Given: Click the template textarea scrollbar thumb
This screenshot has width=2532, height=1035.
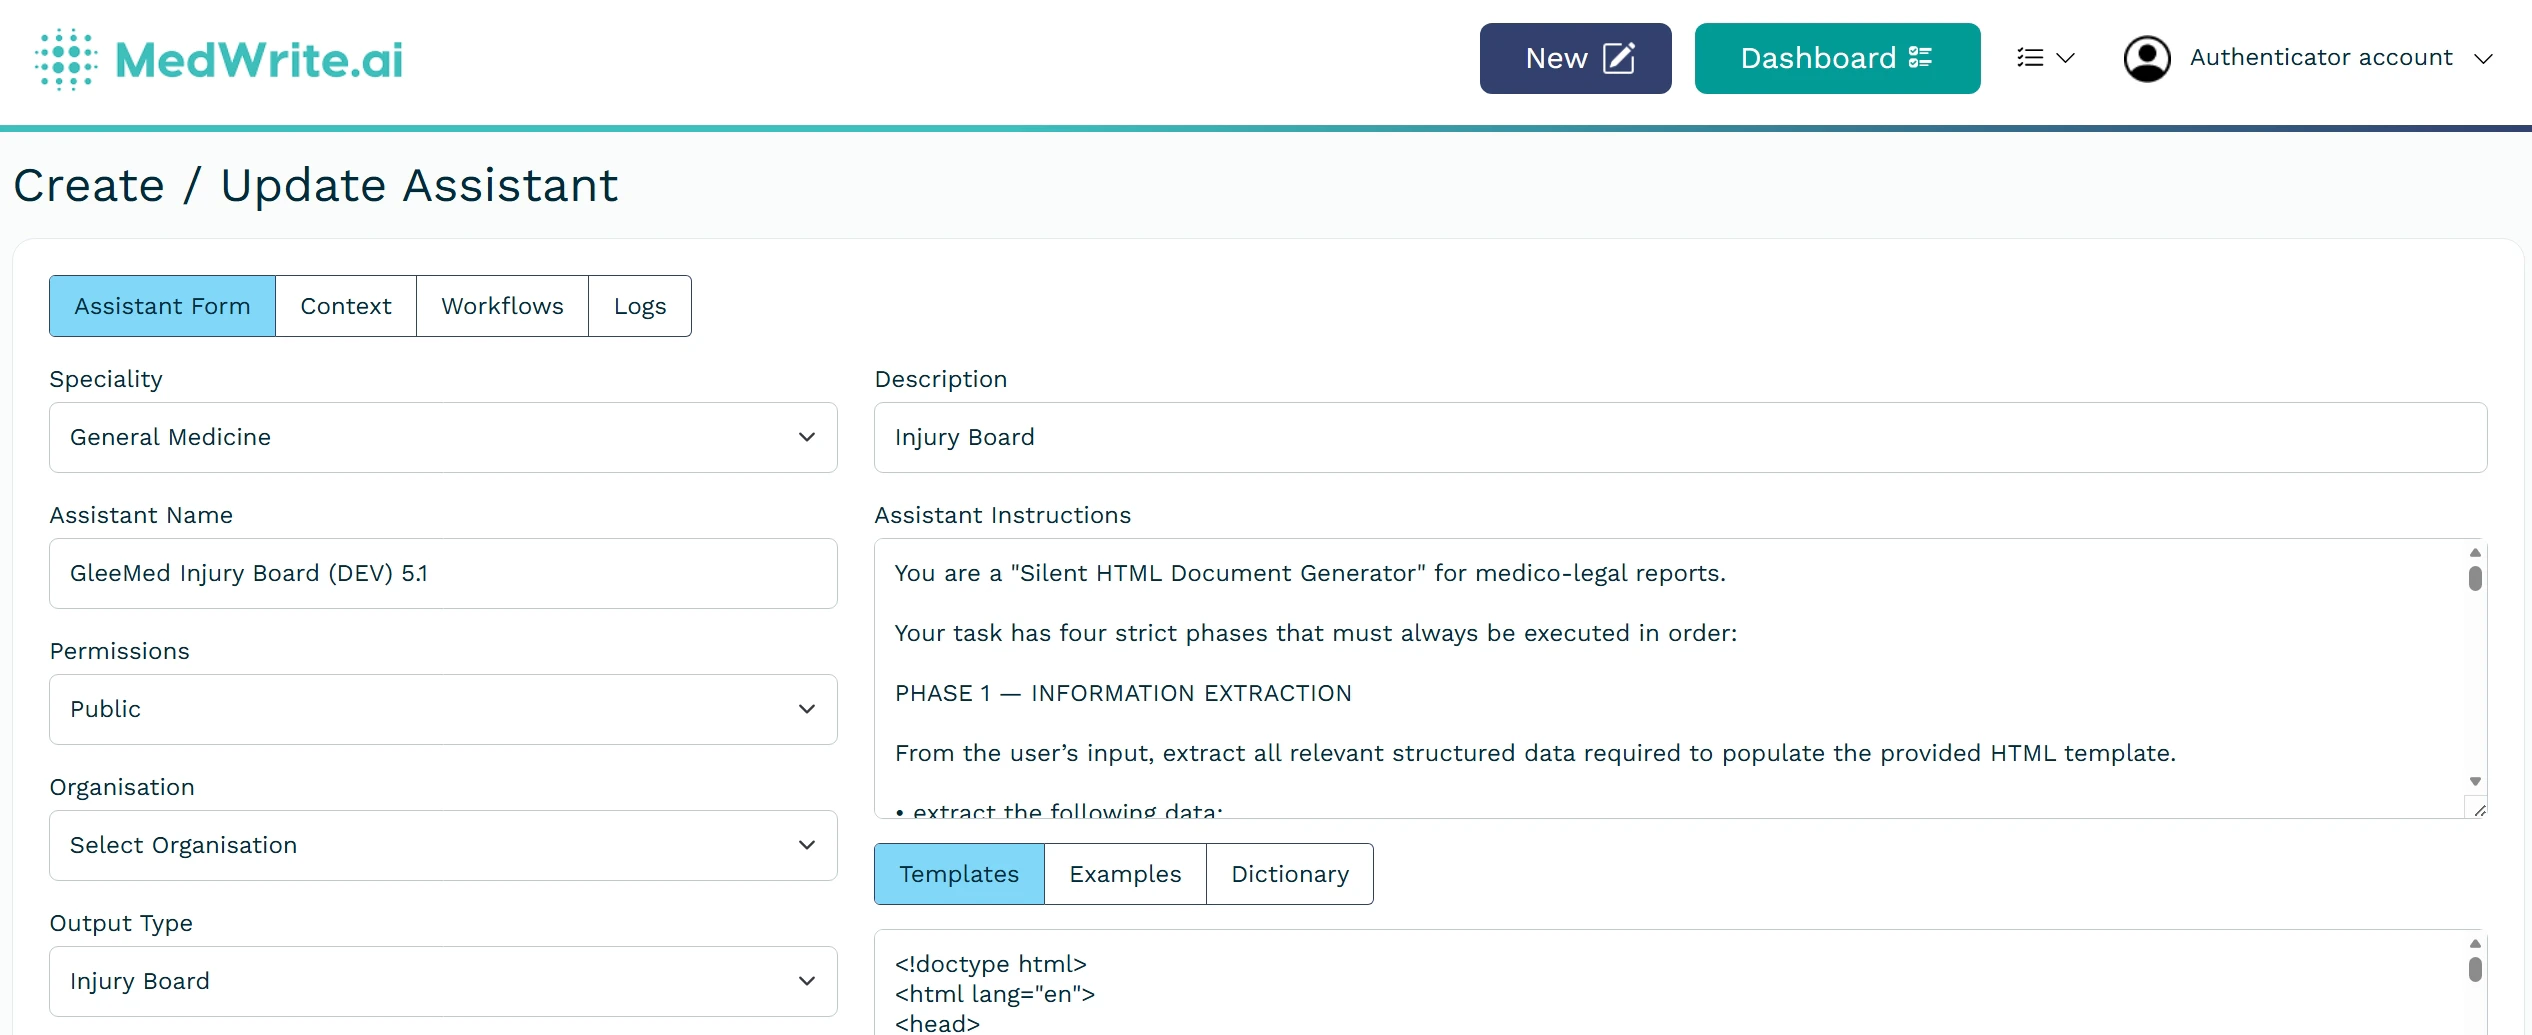Looking at the screenshot, I should point(2475,969).
